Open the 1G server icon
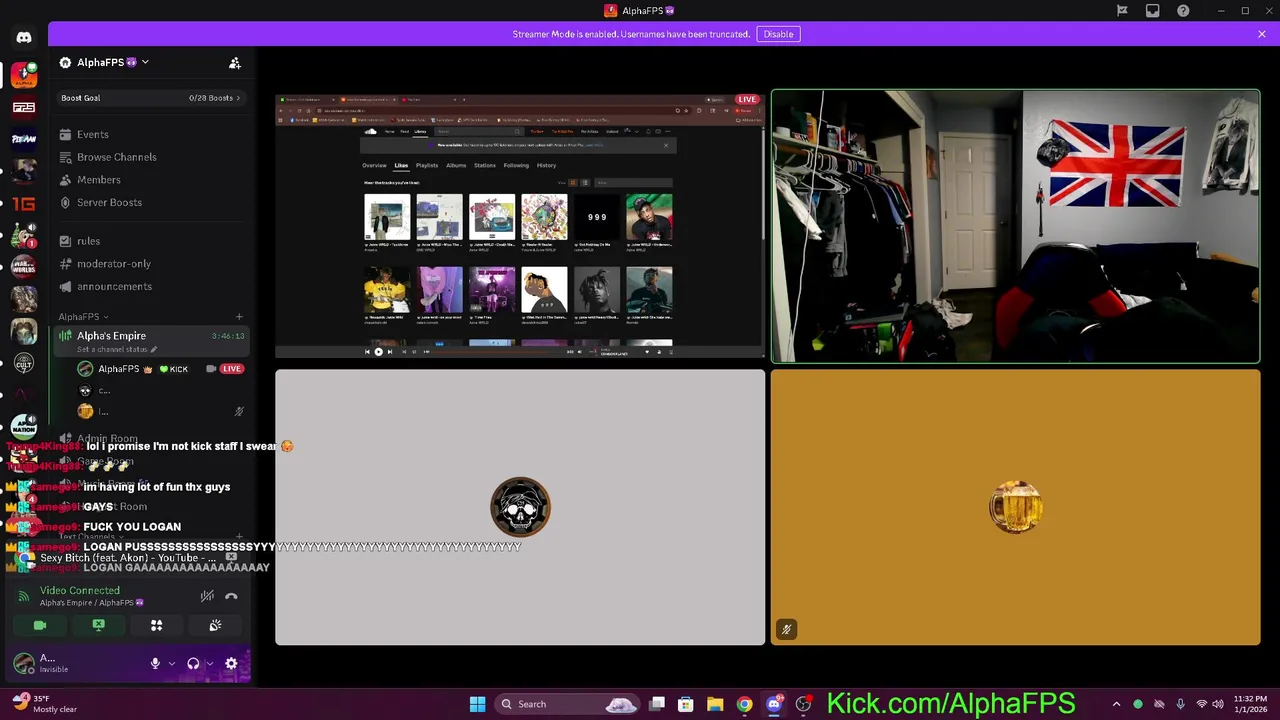The height and width of the screenshot is (720, 1280). [24, 203]
